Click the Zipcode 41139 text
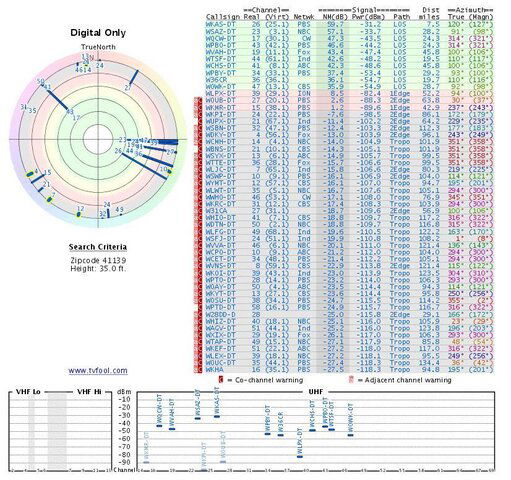This screenshot has width=511, height=480. click(x=98, y=260)
